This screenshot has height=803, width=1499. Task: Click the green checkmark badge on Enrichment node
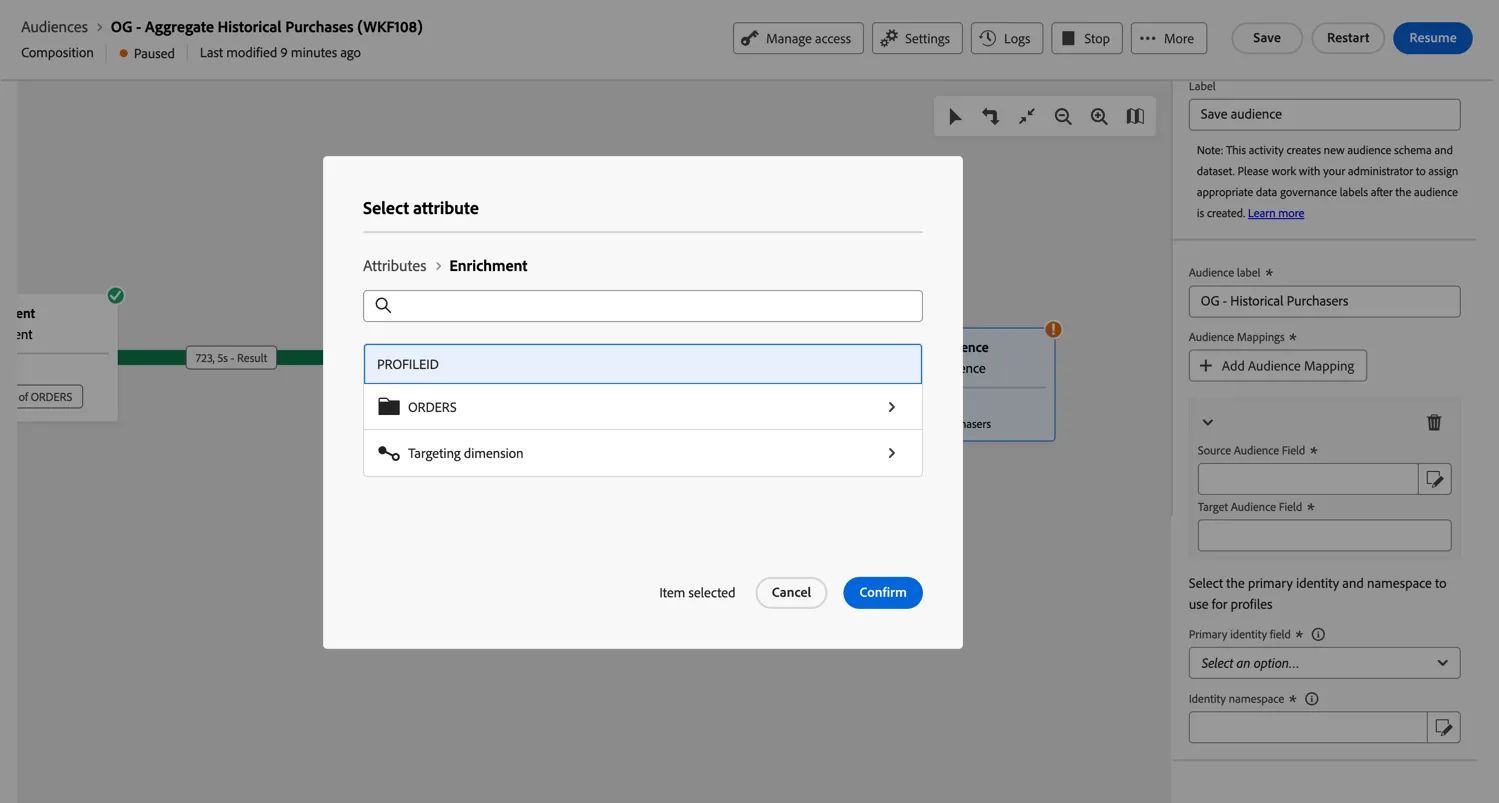coord(116,295)
